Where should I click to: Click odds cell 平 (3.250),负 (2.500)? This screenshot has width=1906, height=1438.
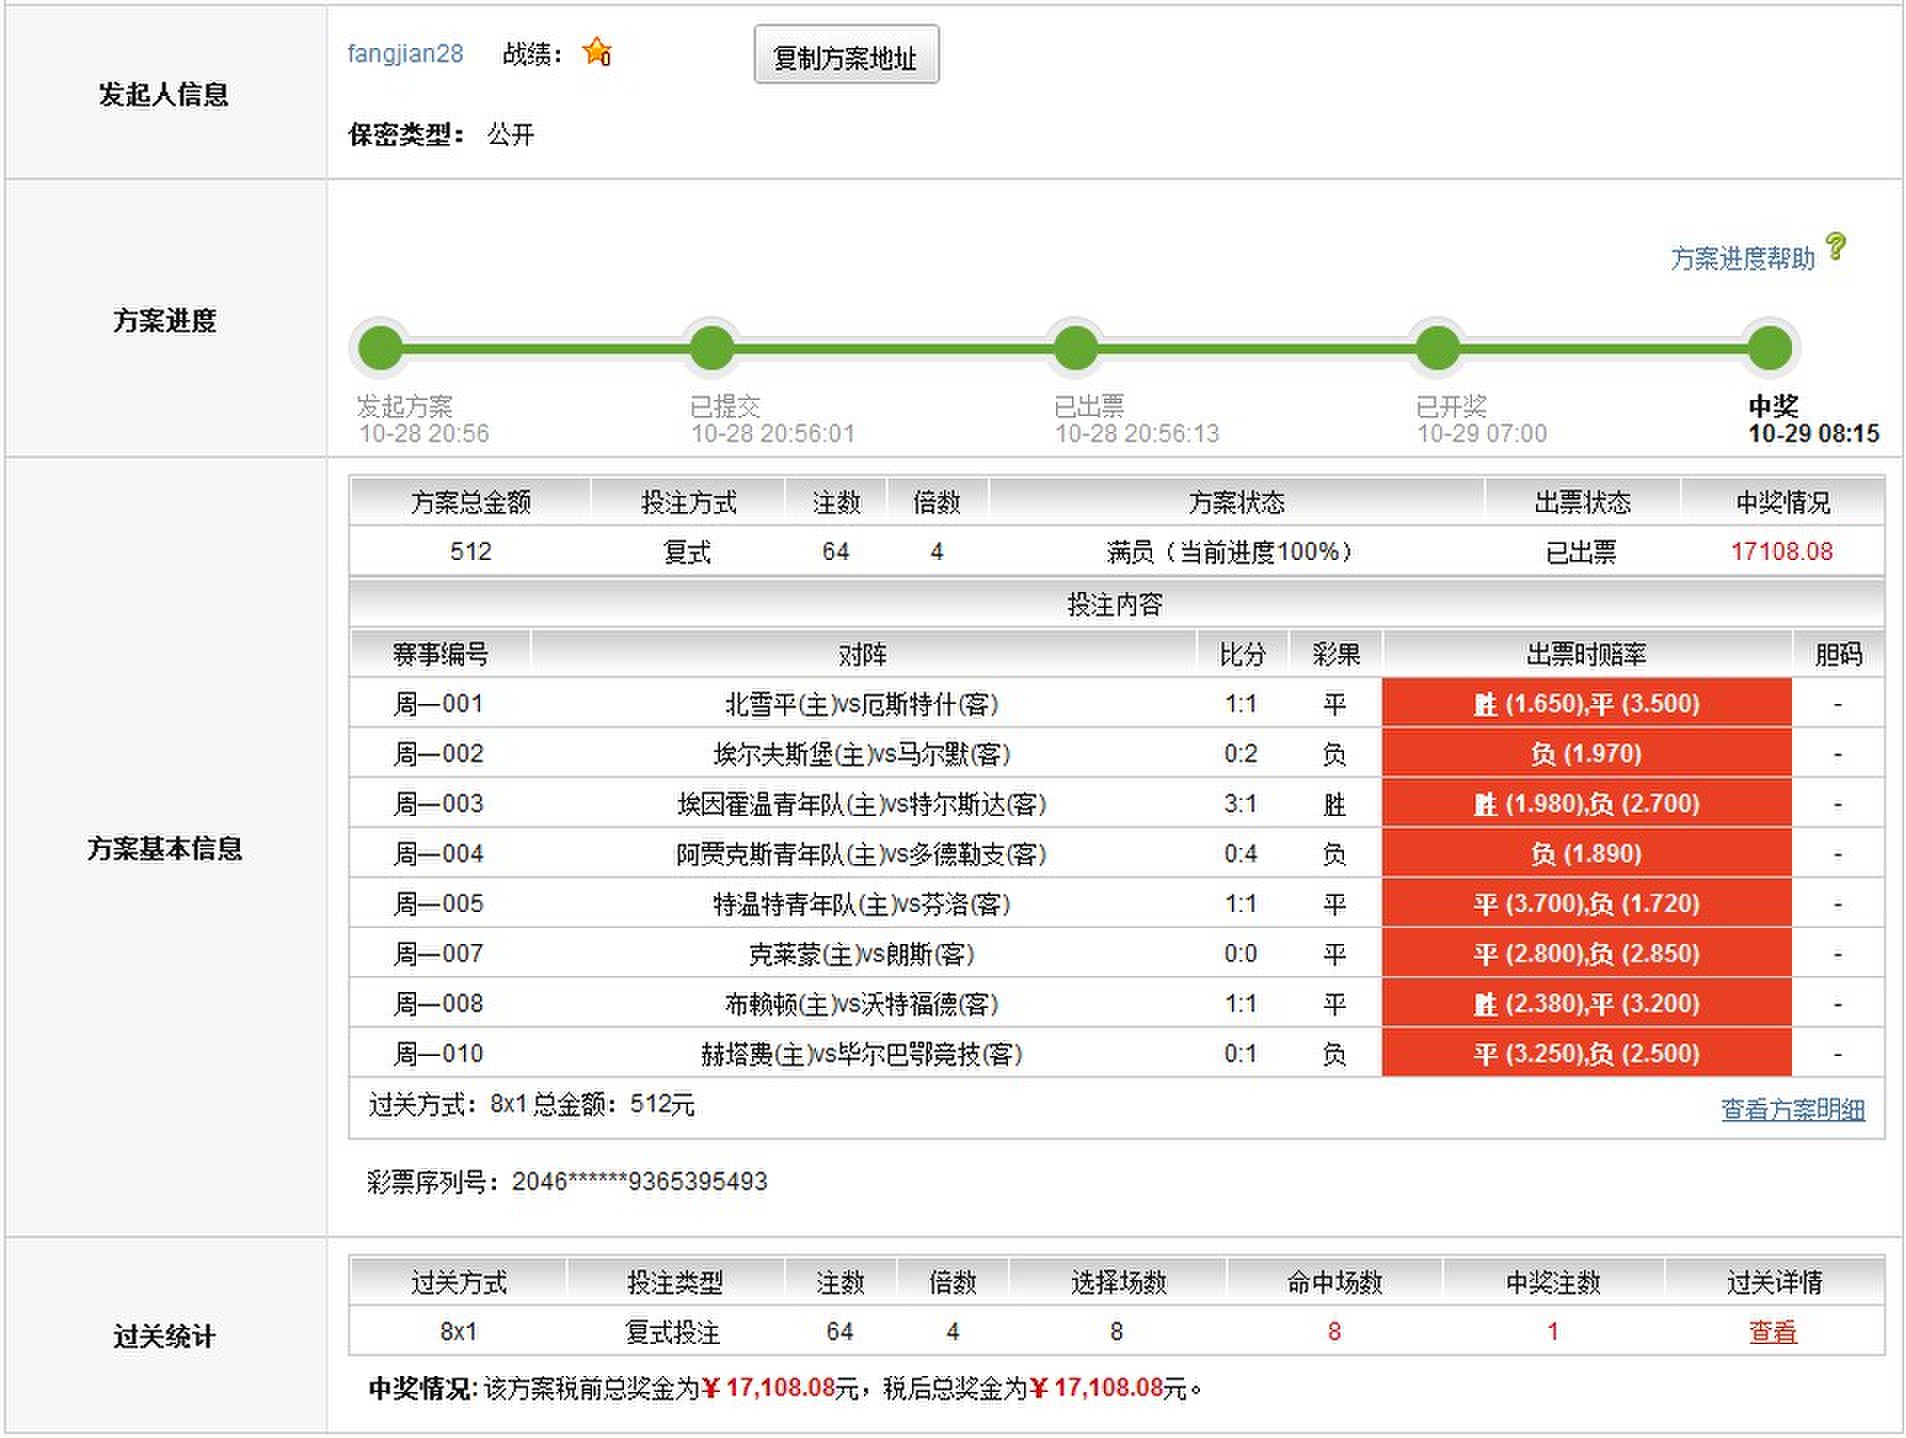[x=1586, y=1054]
